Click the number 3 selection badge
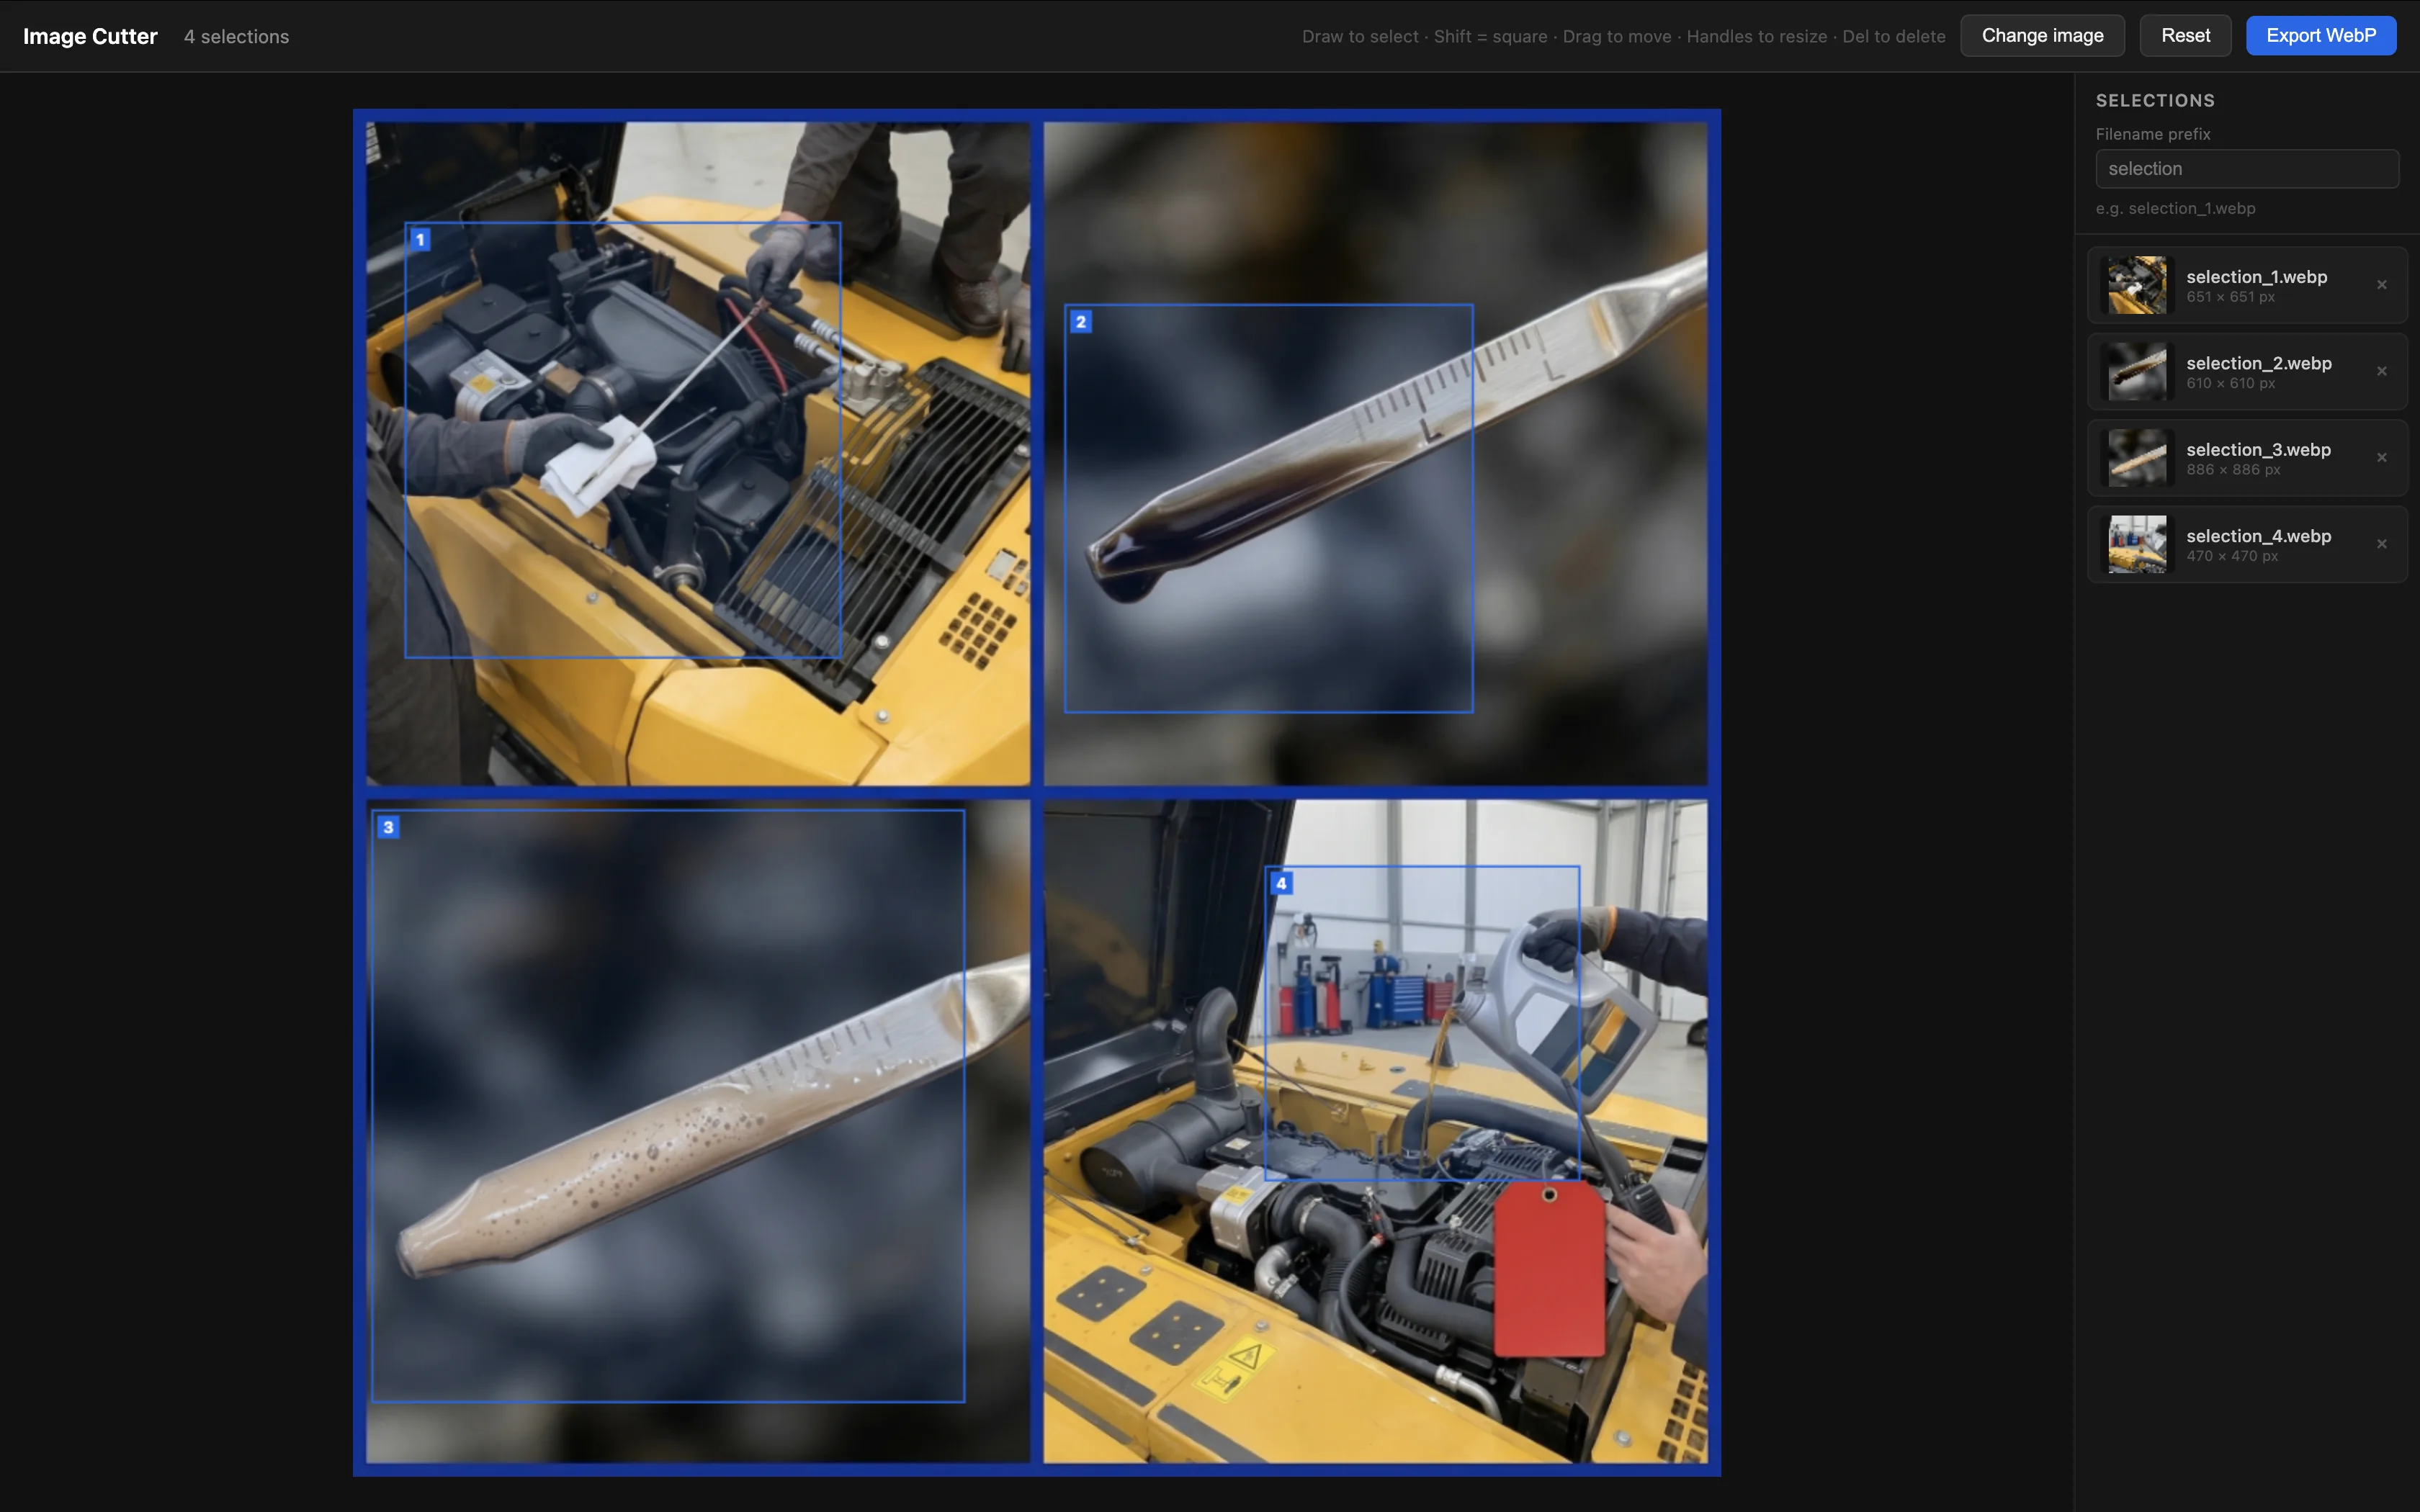This screenshot has width=2420, height=1512. 388,827
